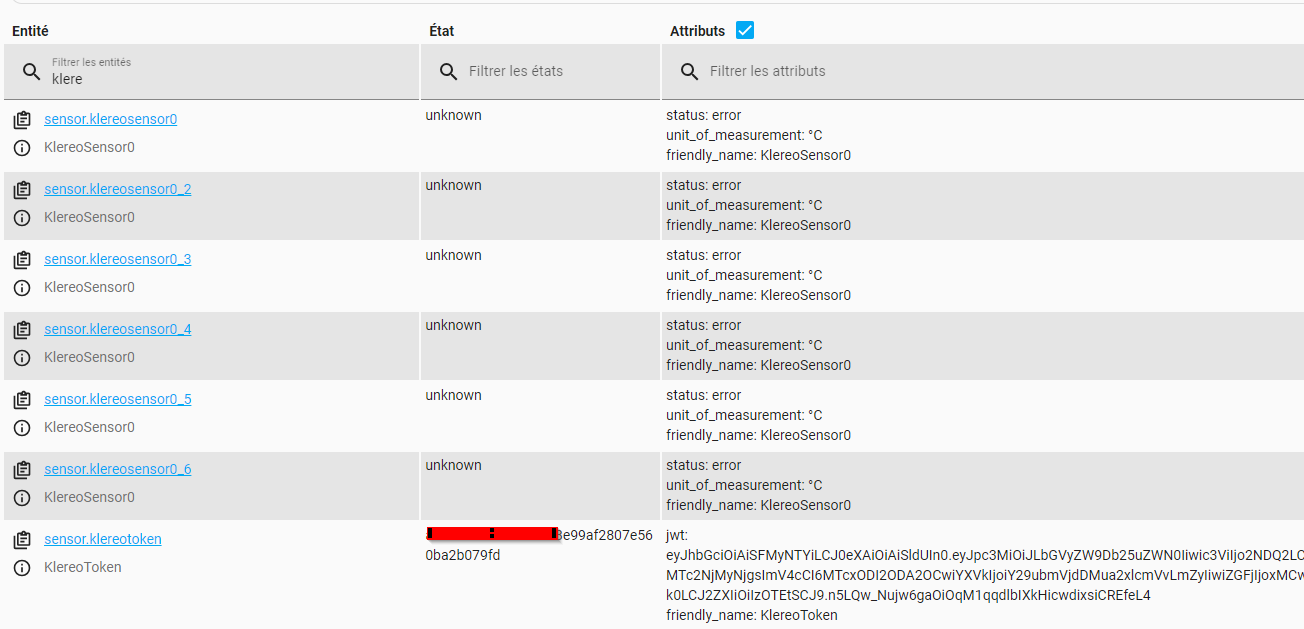Select sensor.klereosensor0_6 entity link
Screen dimensions: 1304x629
pos(117,469)
